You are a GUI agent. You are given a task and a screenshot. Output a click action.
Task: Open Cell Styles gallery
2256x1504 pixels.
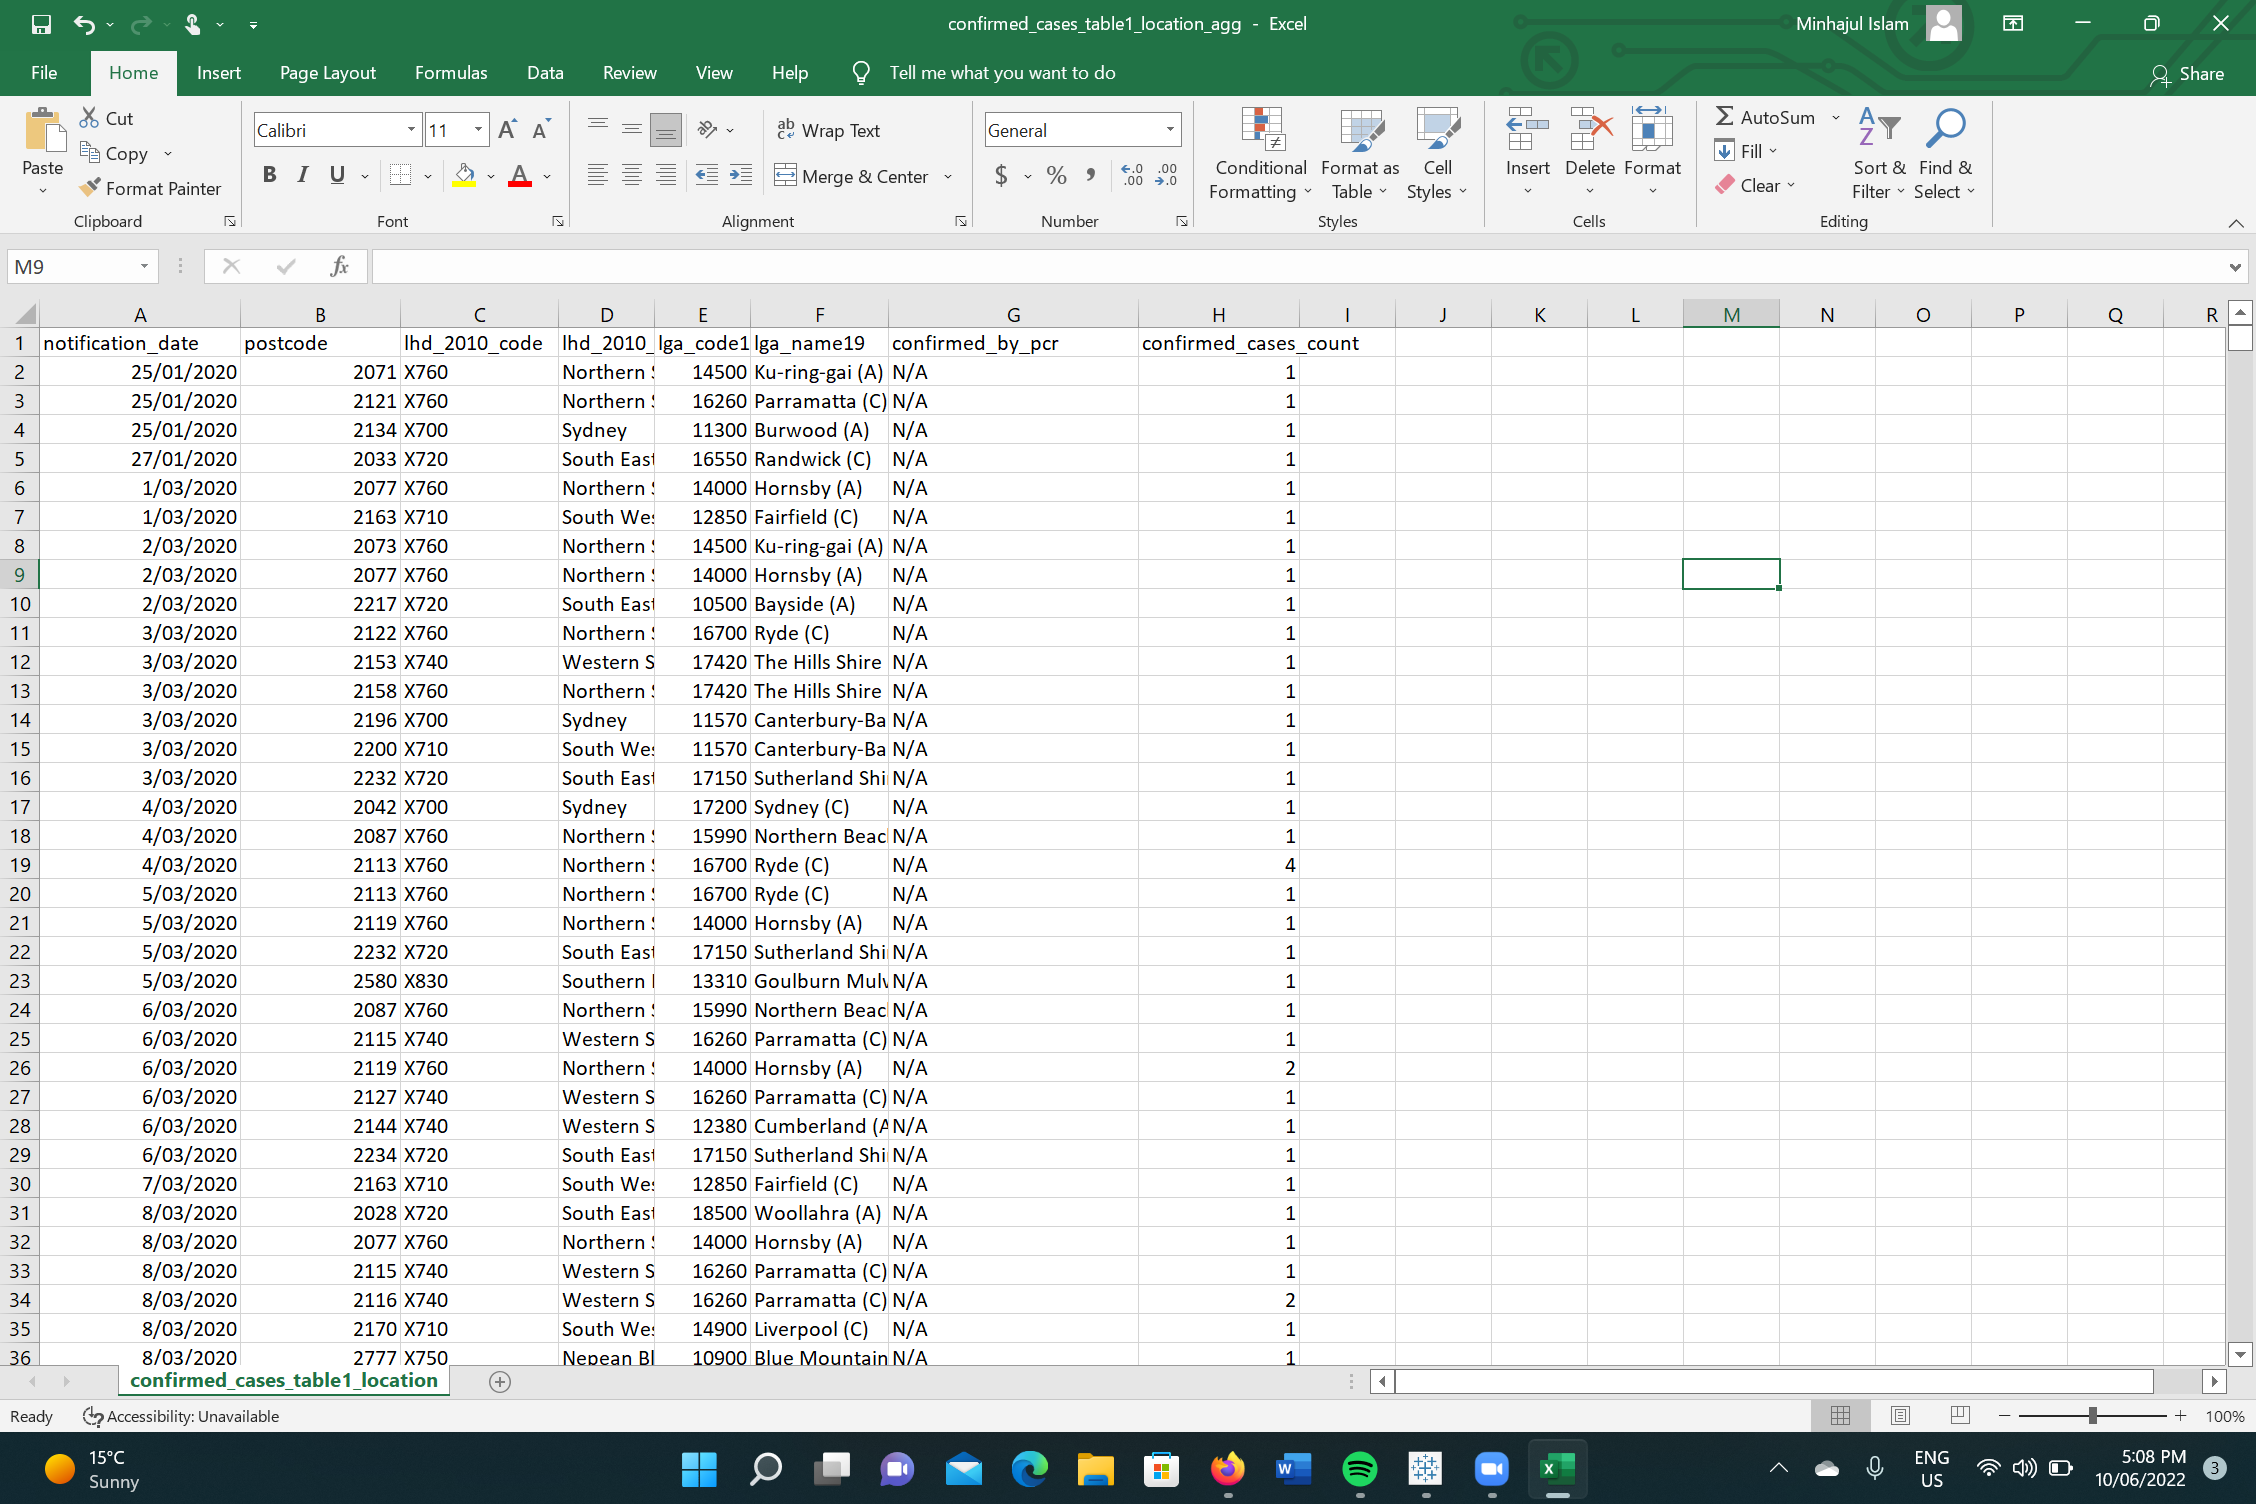coord(1437,154)
